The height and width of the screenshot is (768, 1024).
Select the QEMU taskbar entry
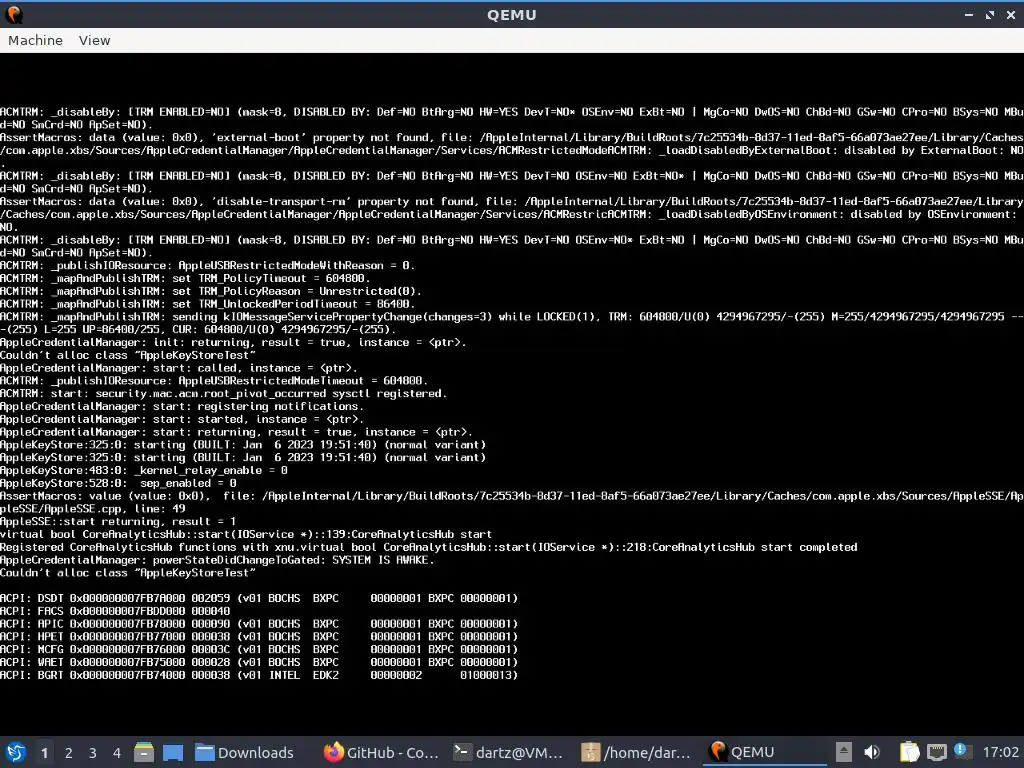764,752
